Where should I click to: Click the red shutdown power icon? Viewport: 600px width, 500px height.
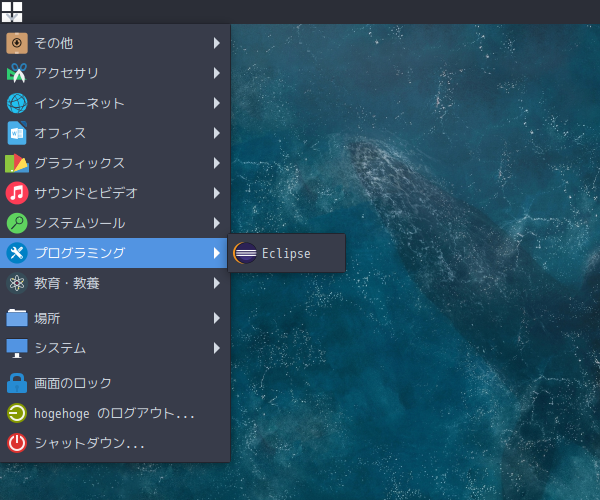coord(17,443)
